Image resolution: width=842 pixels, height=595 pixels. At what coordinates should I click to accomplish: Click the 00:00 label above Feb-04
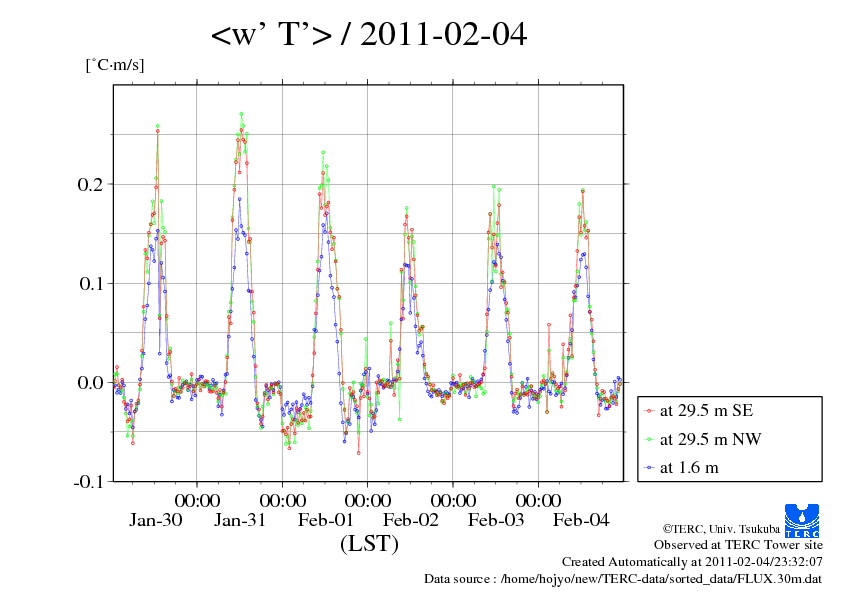tap(538, 500)
